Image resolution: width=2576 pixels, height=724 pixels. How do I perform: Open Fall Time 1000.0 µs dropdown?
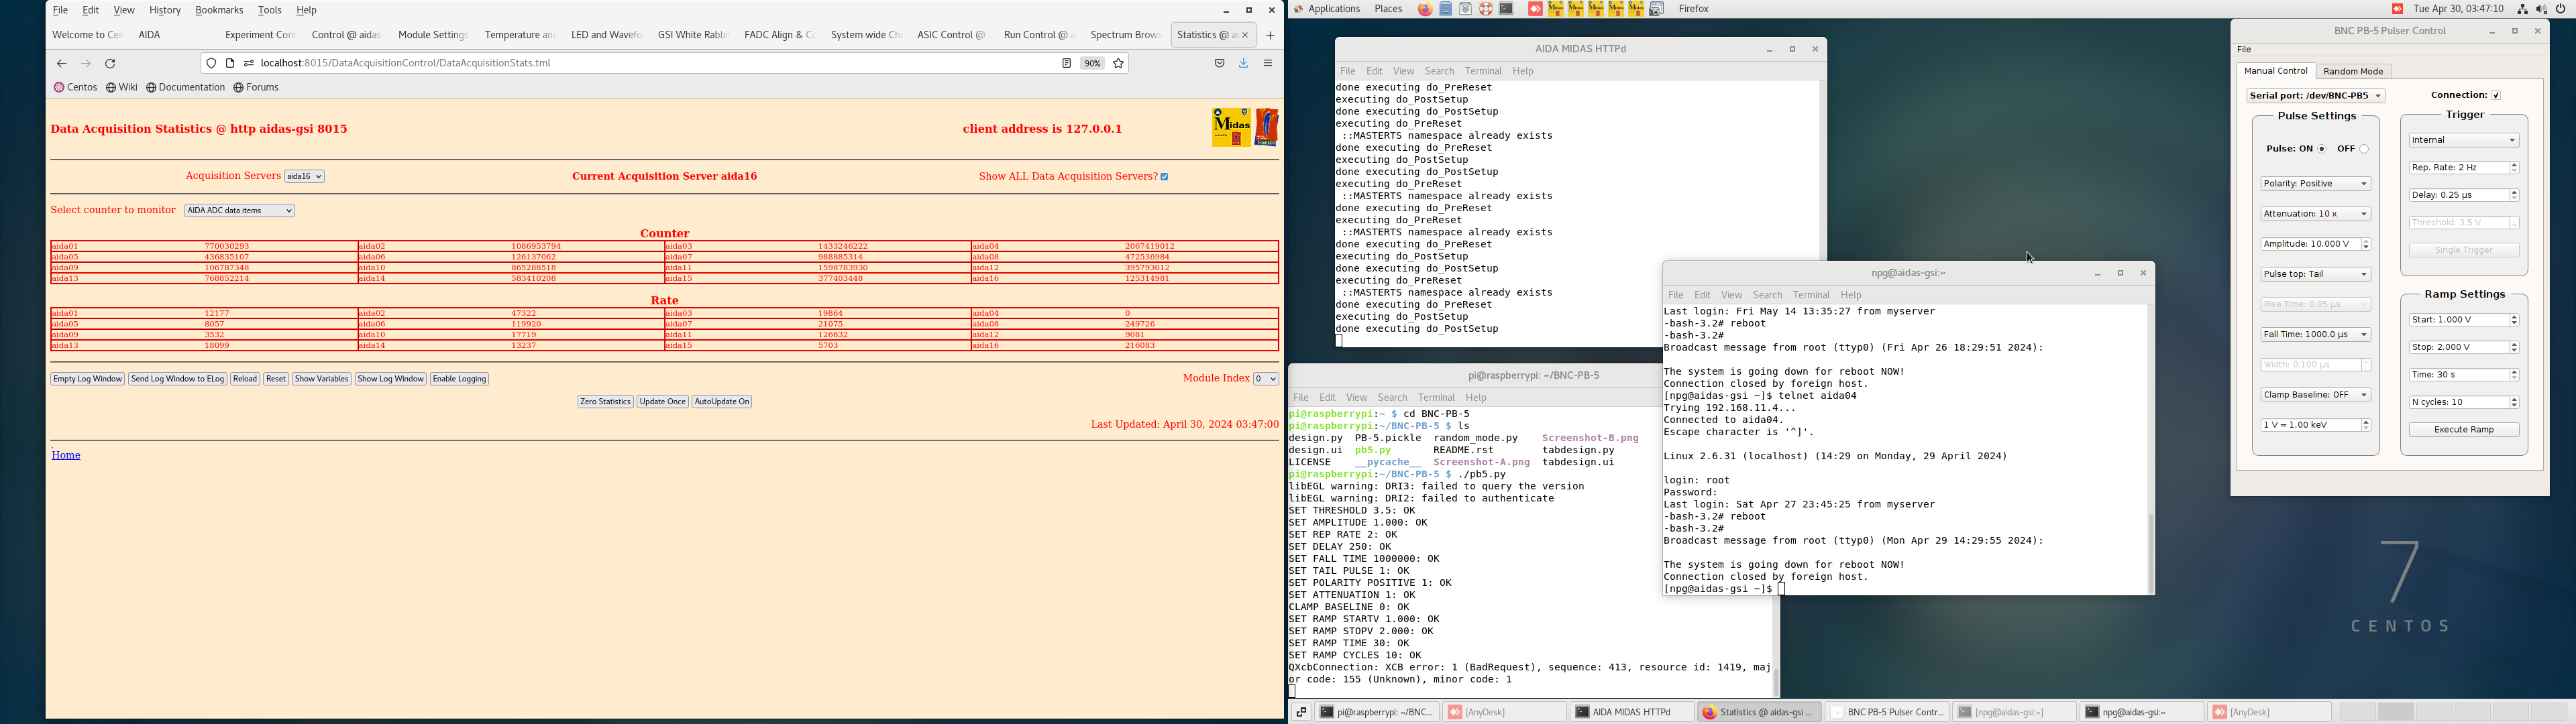(x=2315, y=335)
